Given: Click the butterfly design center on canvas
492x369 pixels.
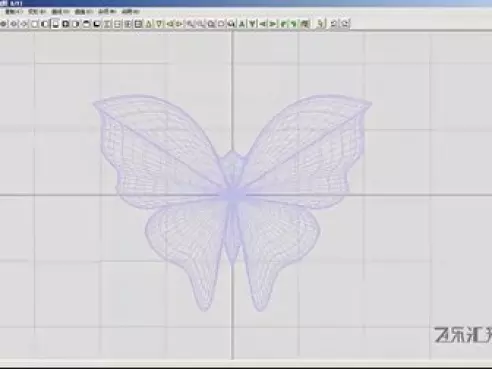Looking at the screenshot, I should point(233,194).
